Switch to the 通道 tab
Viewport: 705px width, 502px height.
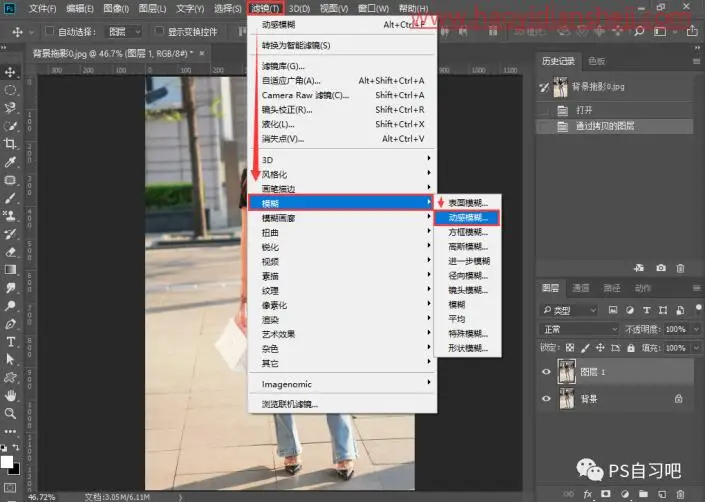[x=580, y=288]
